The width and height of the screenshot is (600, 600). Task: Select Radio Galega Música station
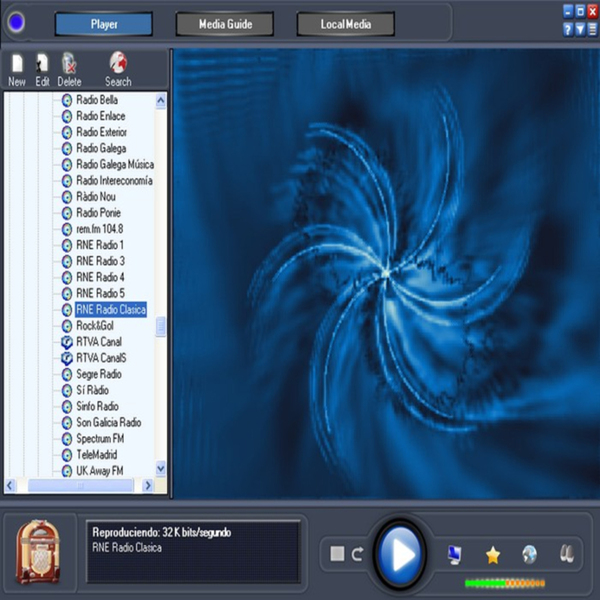click(x=115, y=164)
